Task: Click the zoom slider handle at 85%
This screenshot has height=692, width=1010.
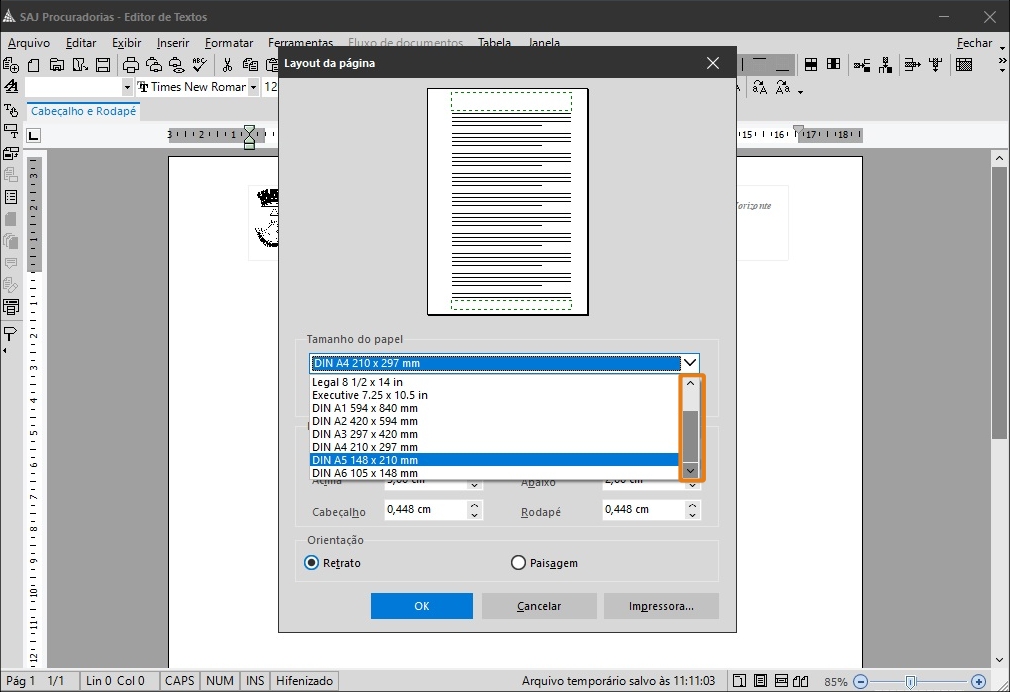Action: pyautogui.click(x=910, y=681)
